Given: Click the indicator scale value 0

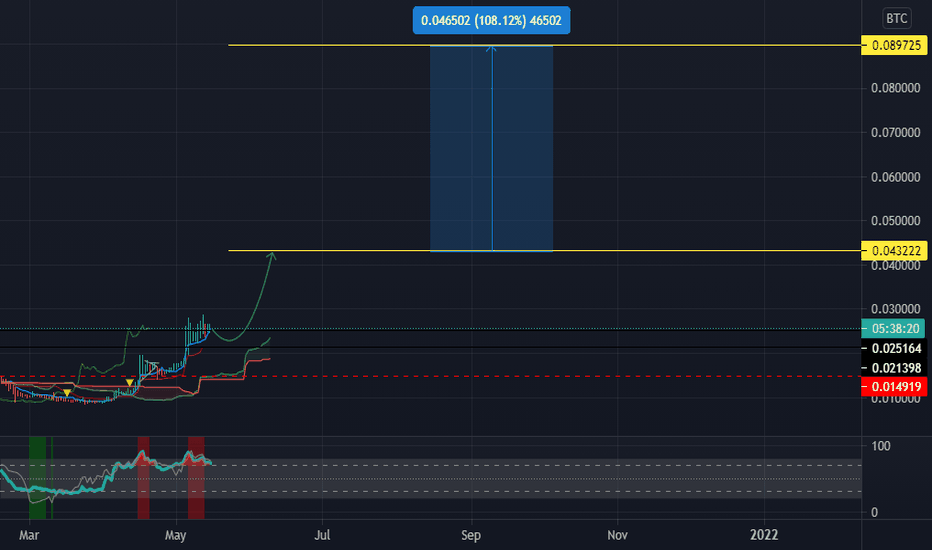Looking at the screenshot, I should (874, 513).
